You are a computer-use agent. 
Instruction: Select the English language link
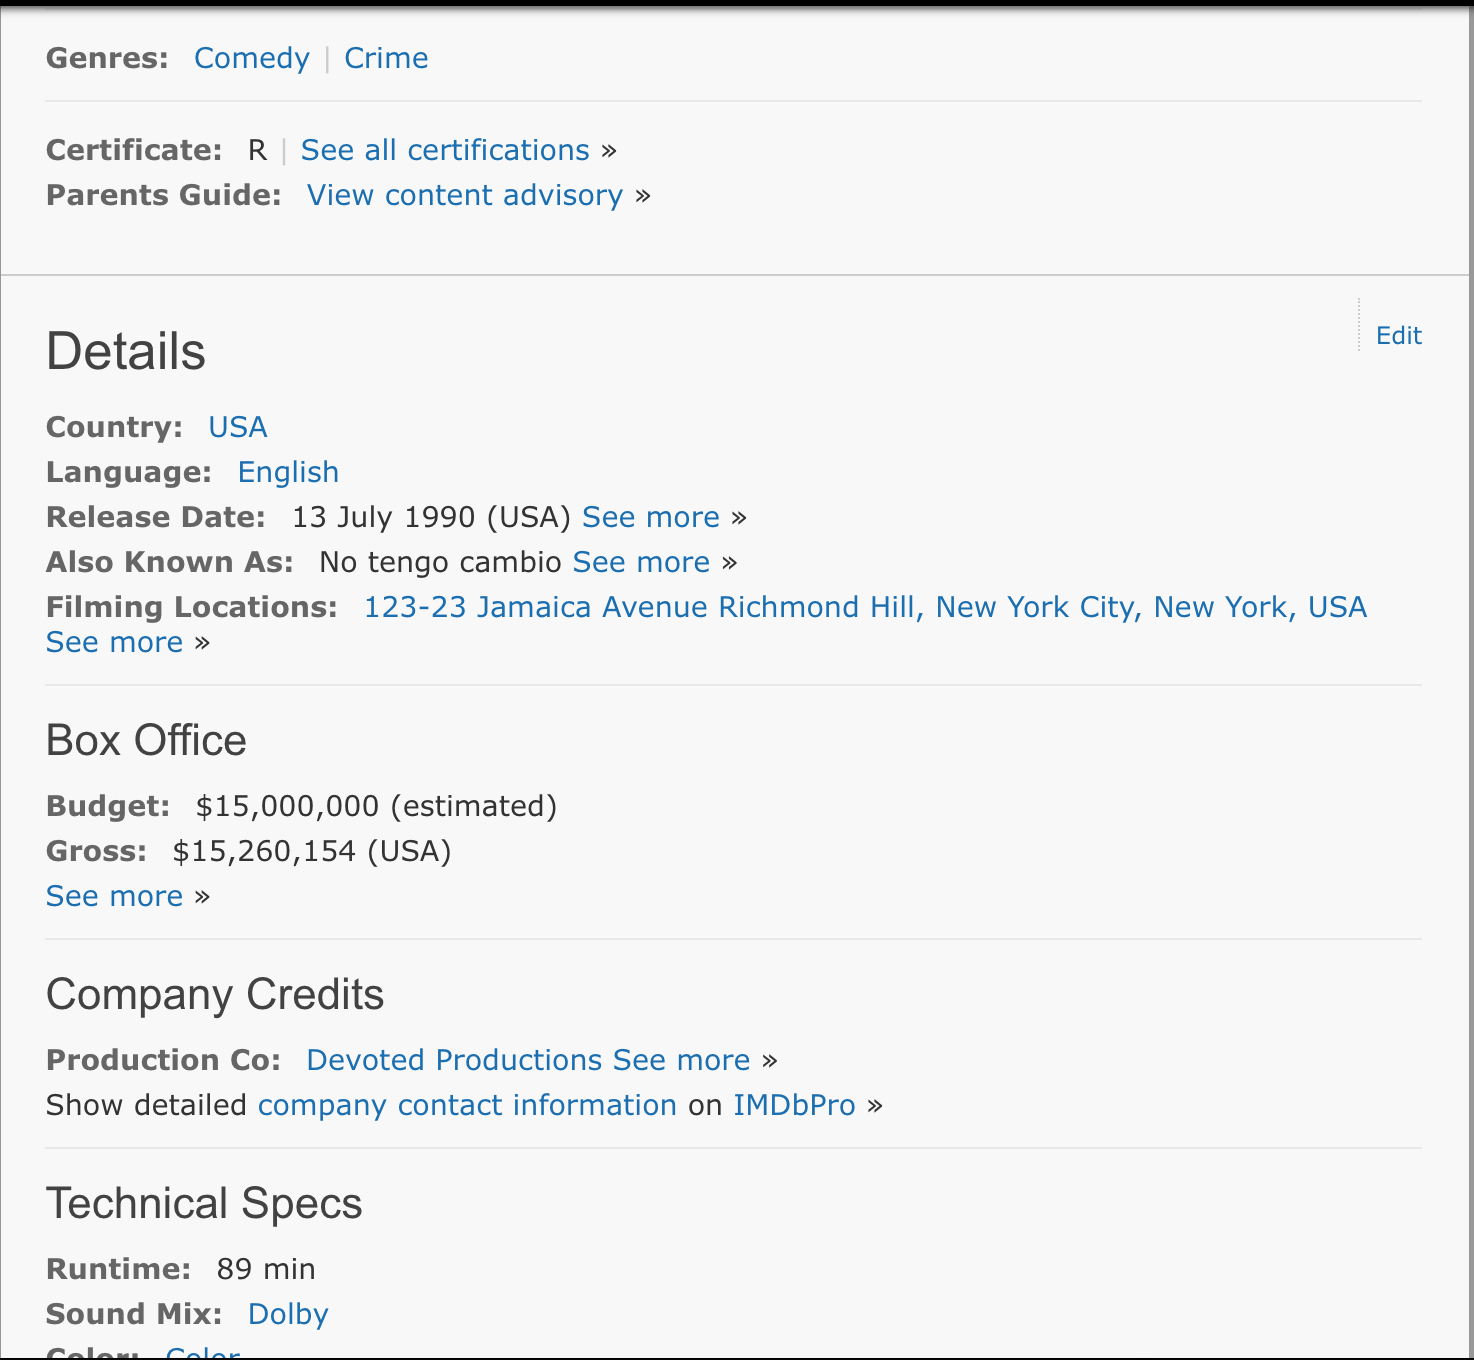point(288,472)
